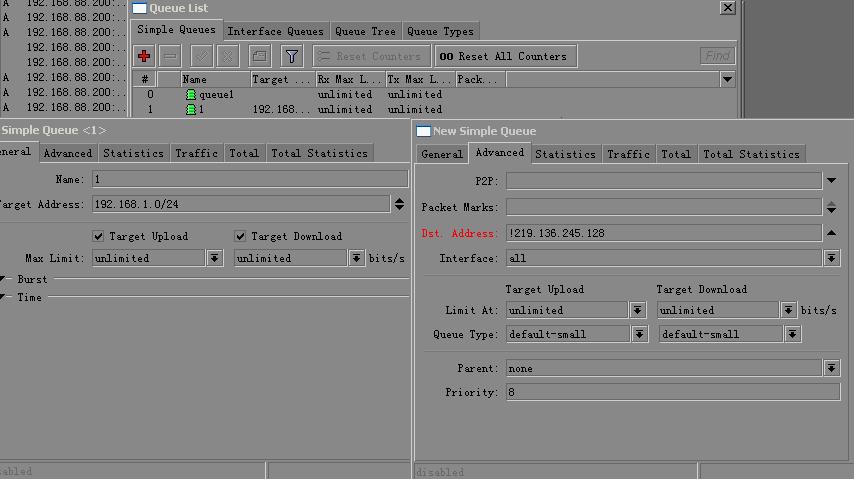Open Total tab in New Simple Queue
The image size is (854, 479).
[676, 155]
